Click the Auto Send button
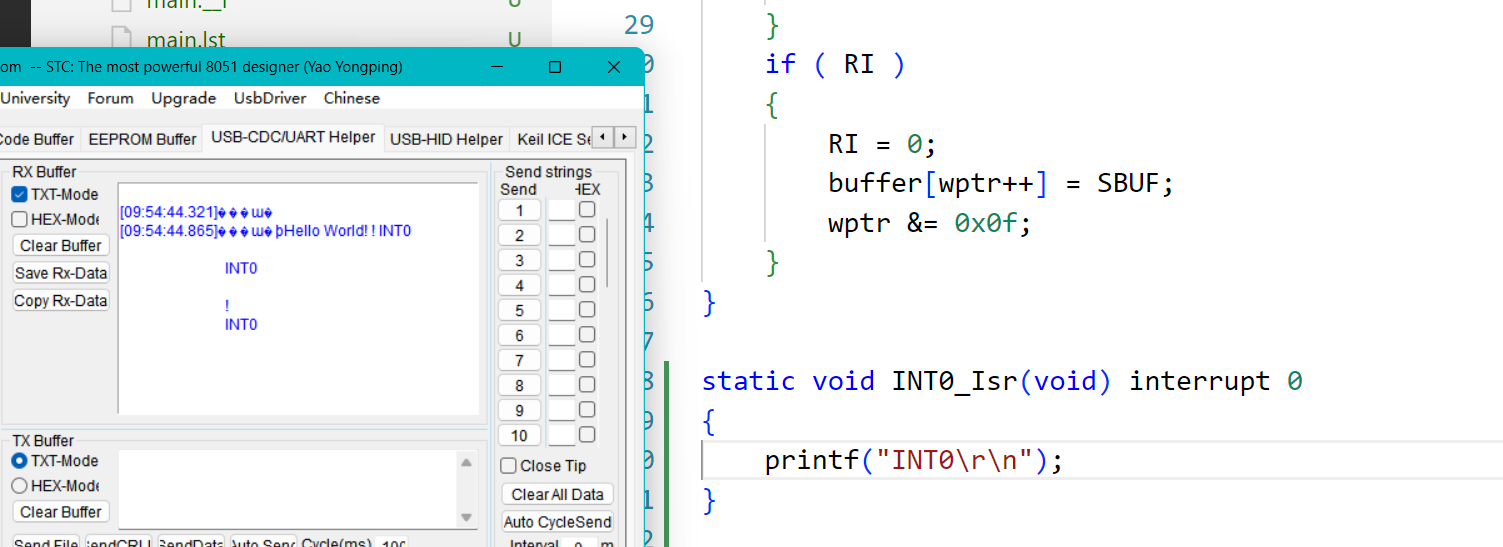Viewport: 1503px width, 547px height. (x=263, y=543)
